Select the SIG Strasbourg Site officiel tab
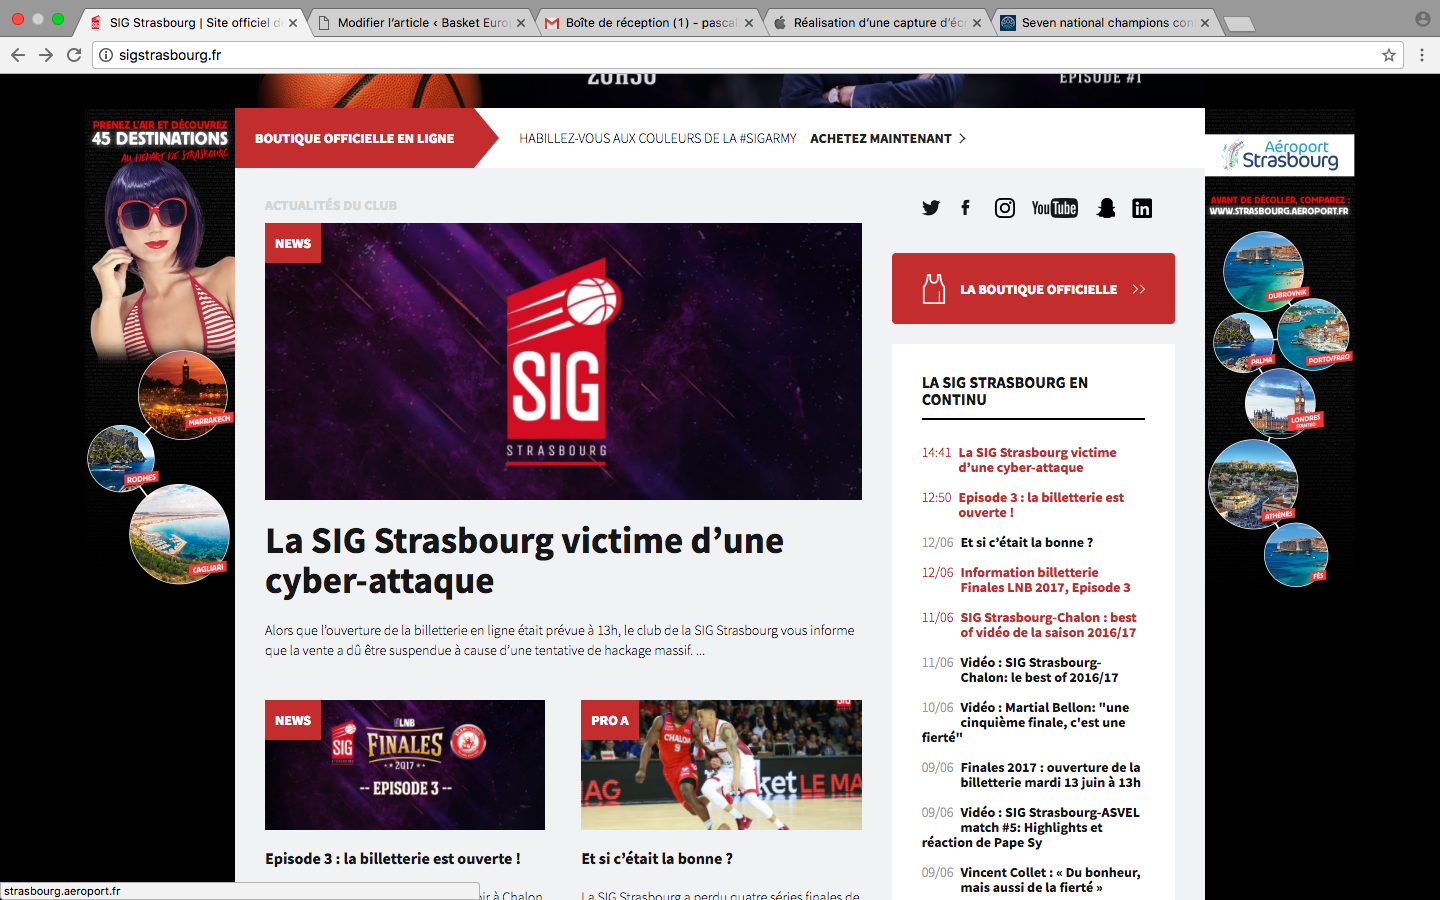 193,22
